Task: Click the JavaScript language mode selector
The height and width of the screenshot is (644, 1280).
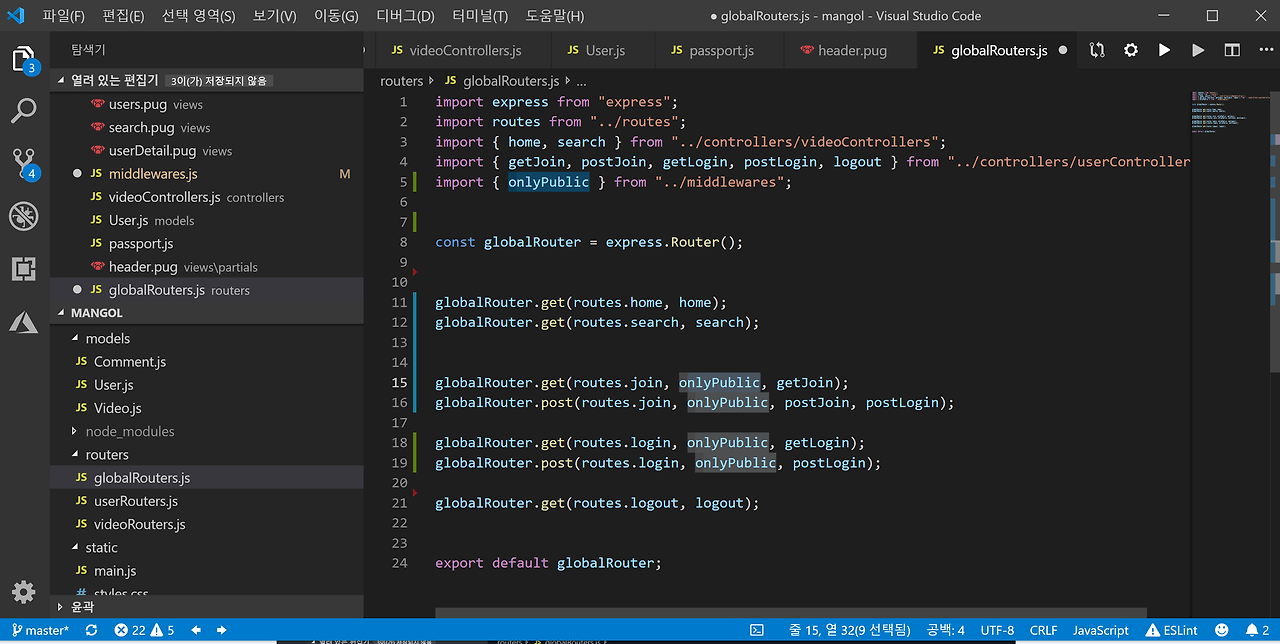Action: pyautogui.click(x=1100, y=630)
